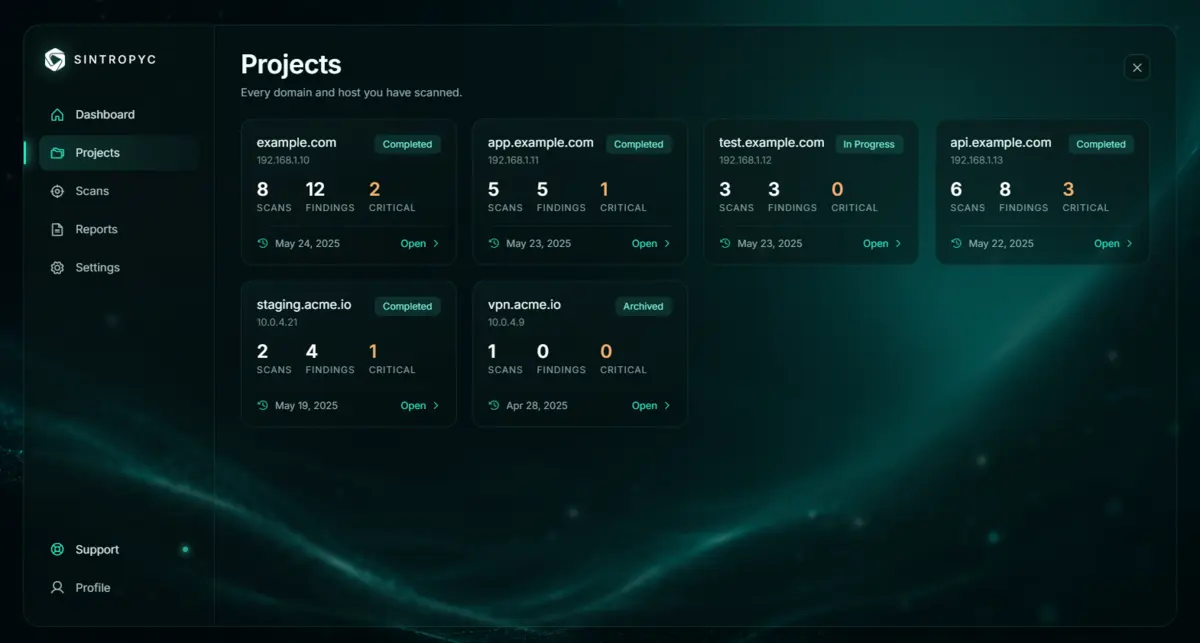Click the vpn.acme.io project title

pyautogui.click(x=524, y=304)
